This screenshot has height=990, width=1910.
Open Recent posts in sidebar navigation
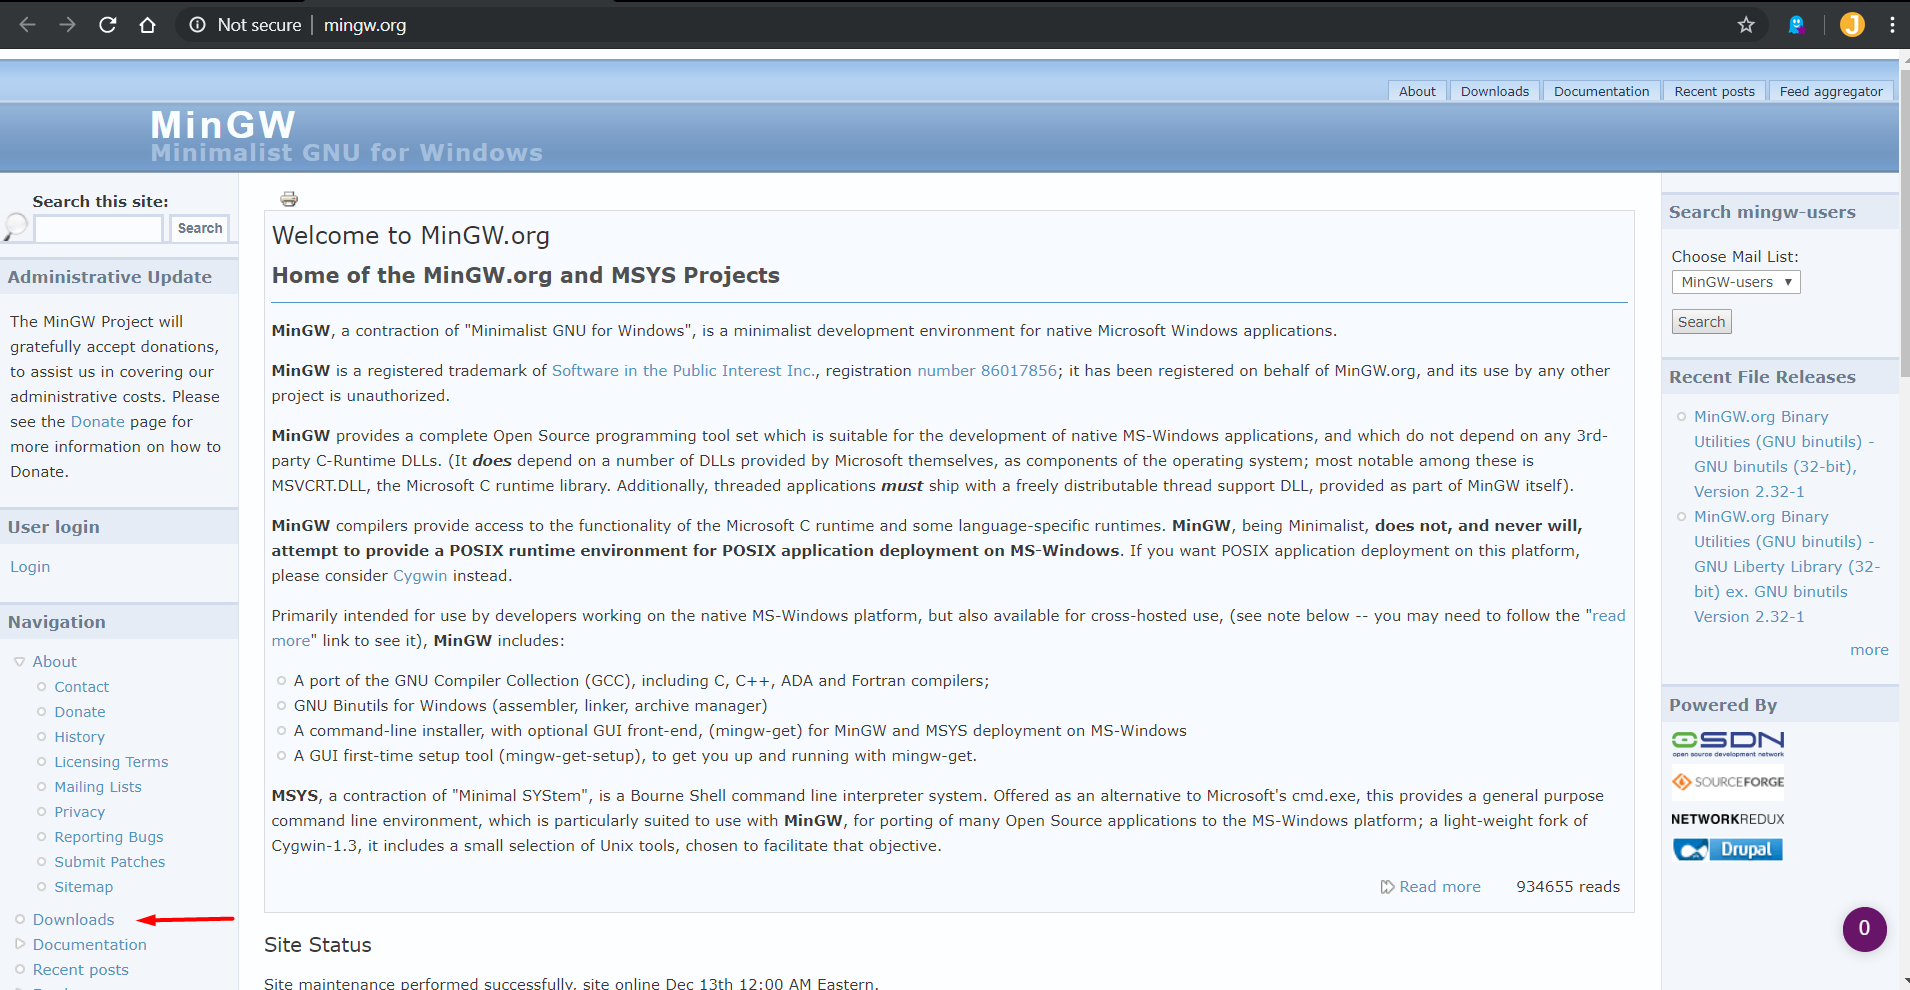click(x=81, y=970)
